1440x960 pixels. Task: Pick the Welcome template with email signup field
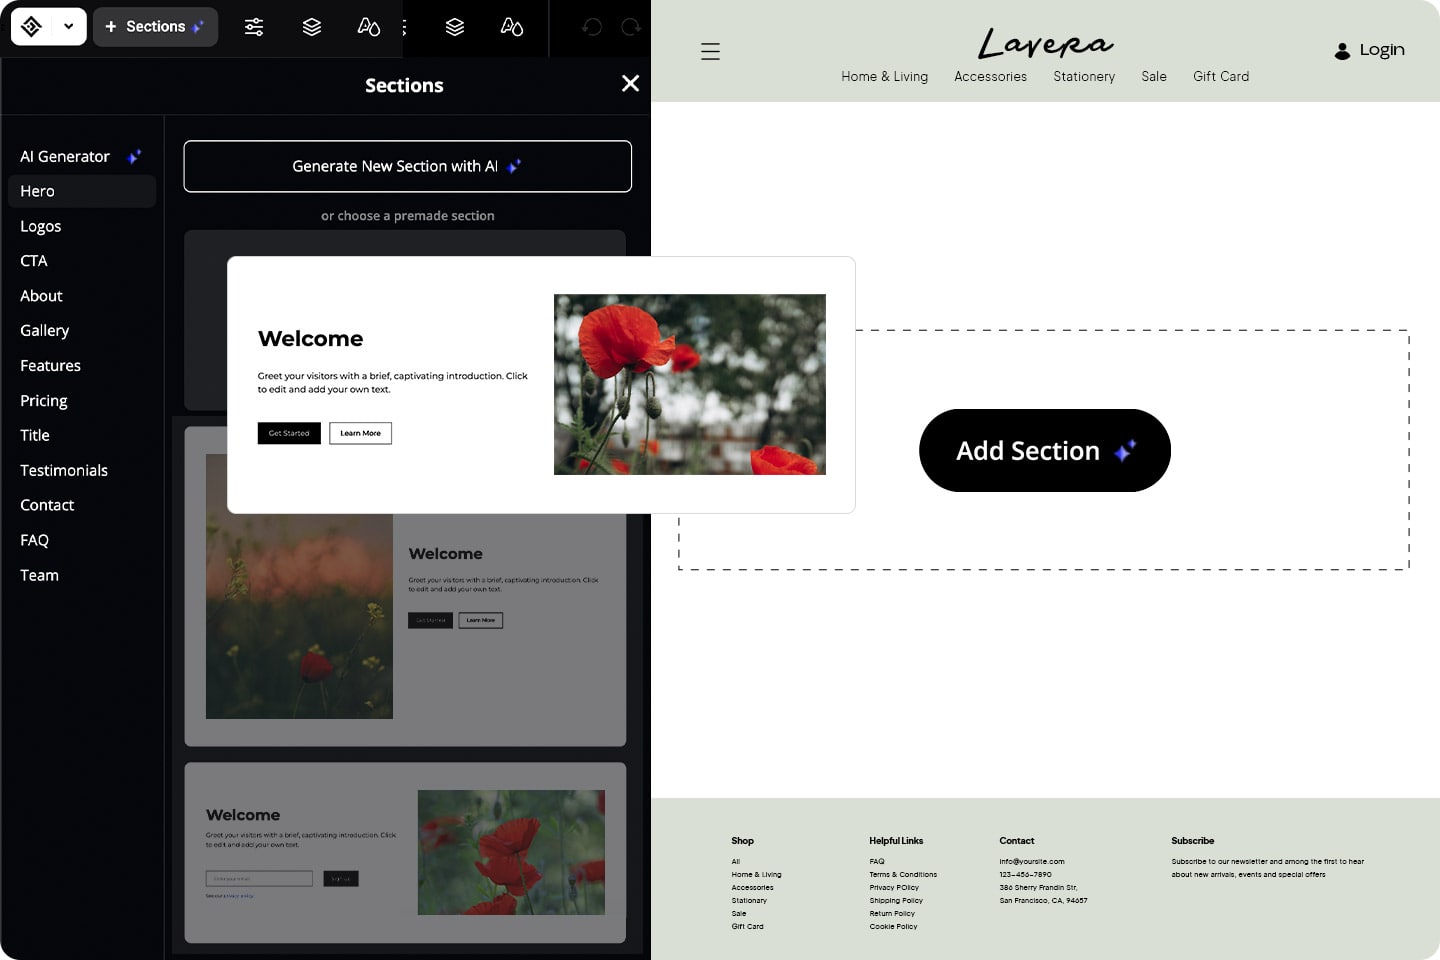pyautogui.click(x=405, y=853)
